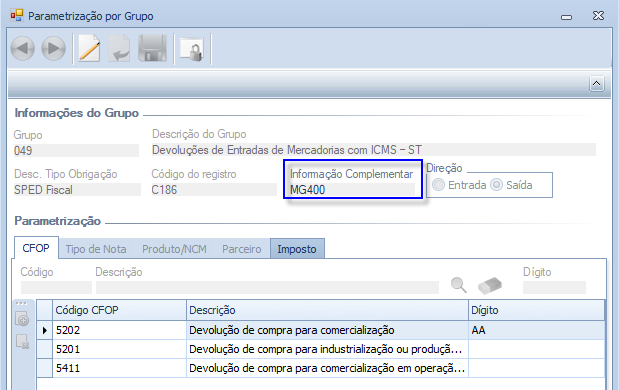Select the Entrada radio button
Image resolution: width=619 pixels, height=390 pixels.
(438, 185)
